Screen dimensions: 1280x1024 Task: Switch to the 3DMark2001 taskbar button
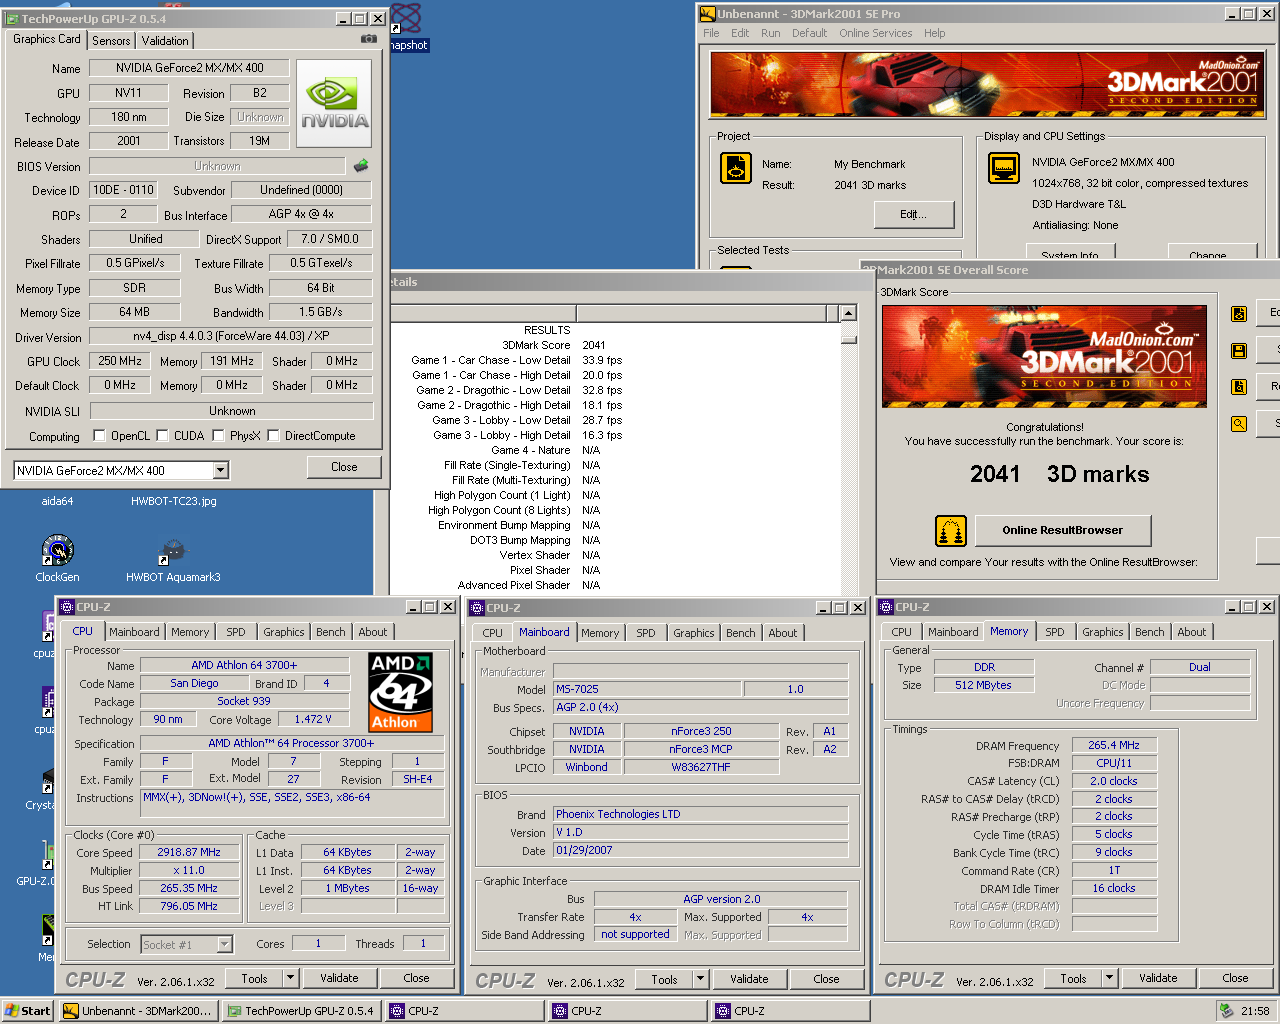(x=138, y=1011)
